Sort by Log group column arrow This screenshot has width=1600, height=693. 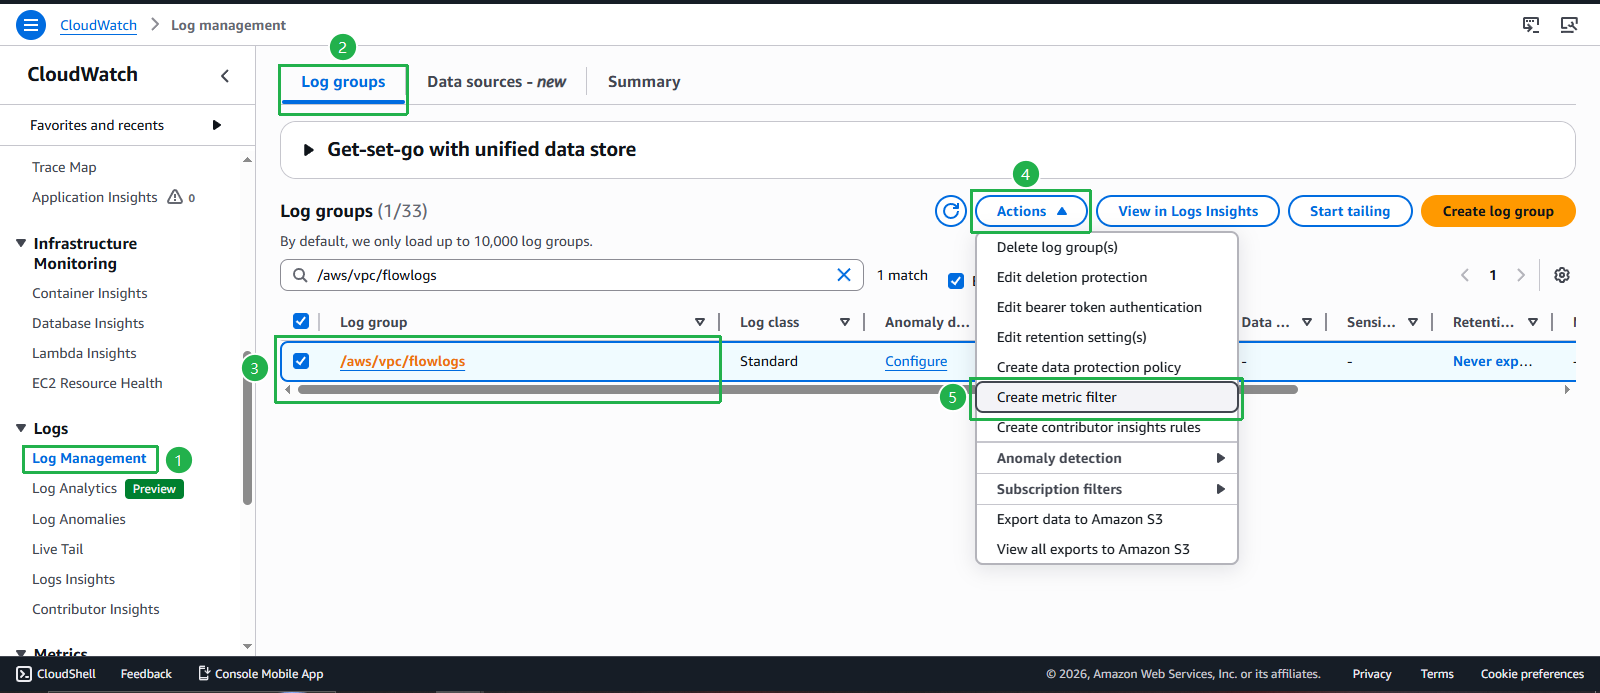coord(700,322)
